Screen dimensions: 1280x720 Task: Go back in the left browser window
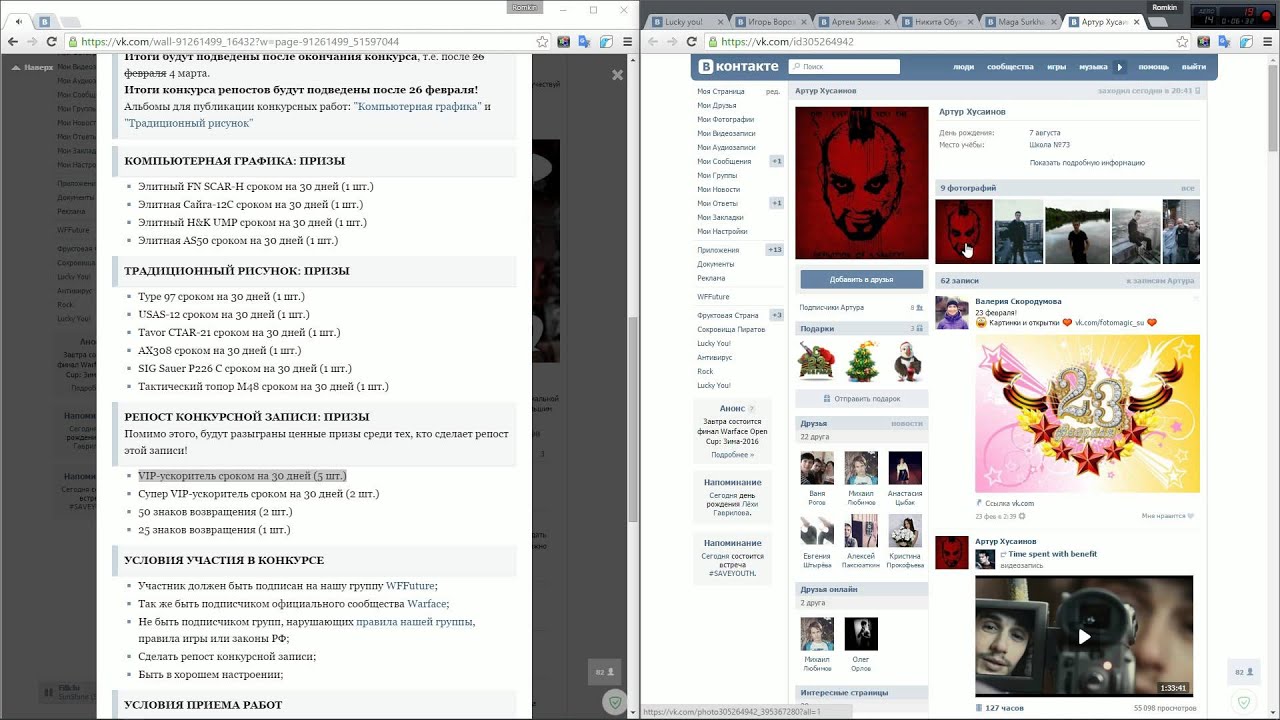tap(12, 42)
